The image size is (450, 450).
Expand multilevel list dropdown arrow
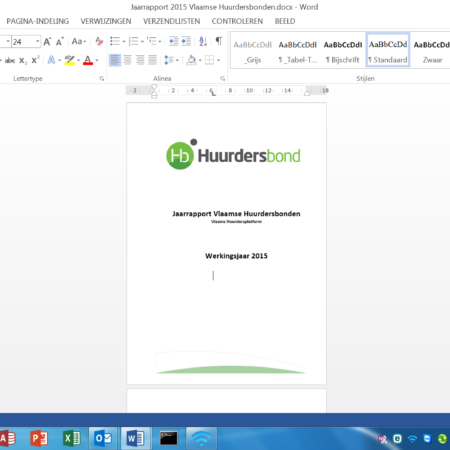(160, 42)
